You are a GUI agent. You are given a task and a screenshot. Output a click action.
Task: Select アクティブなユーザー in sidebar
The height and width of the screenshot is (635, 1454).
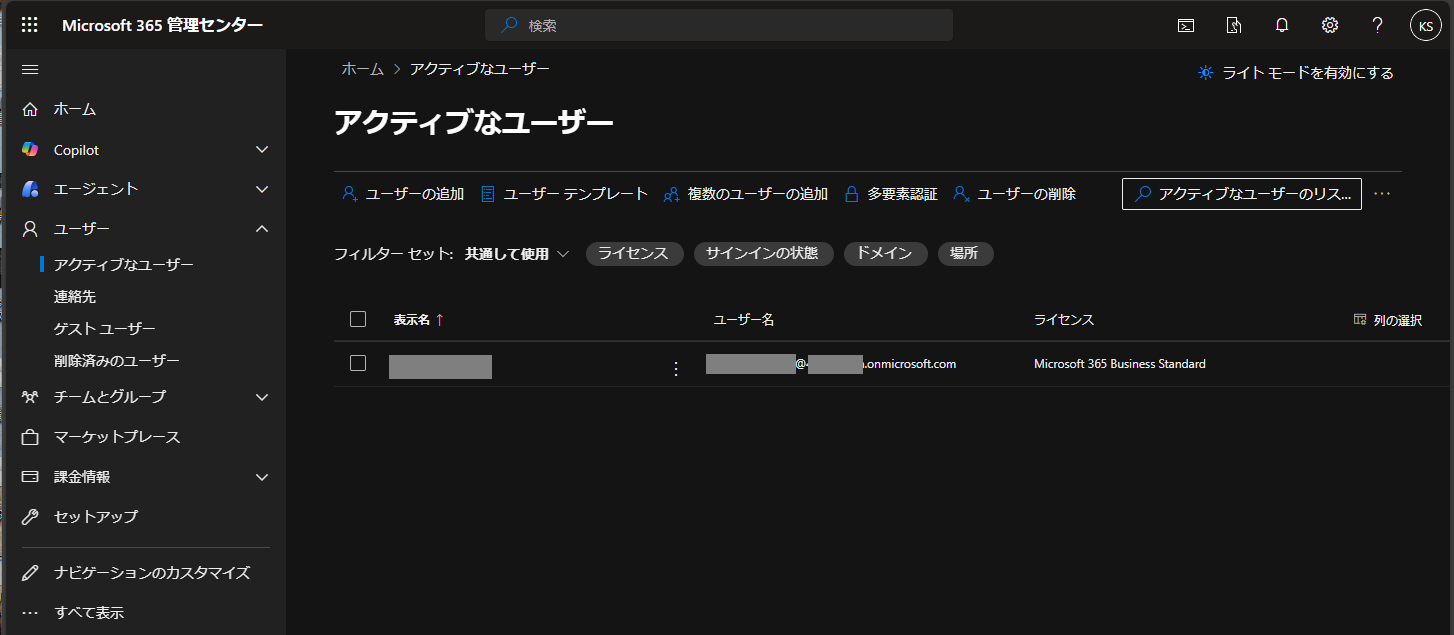pyautogui.click(x=124, y=265)
